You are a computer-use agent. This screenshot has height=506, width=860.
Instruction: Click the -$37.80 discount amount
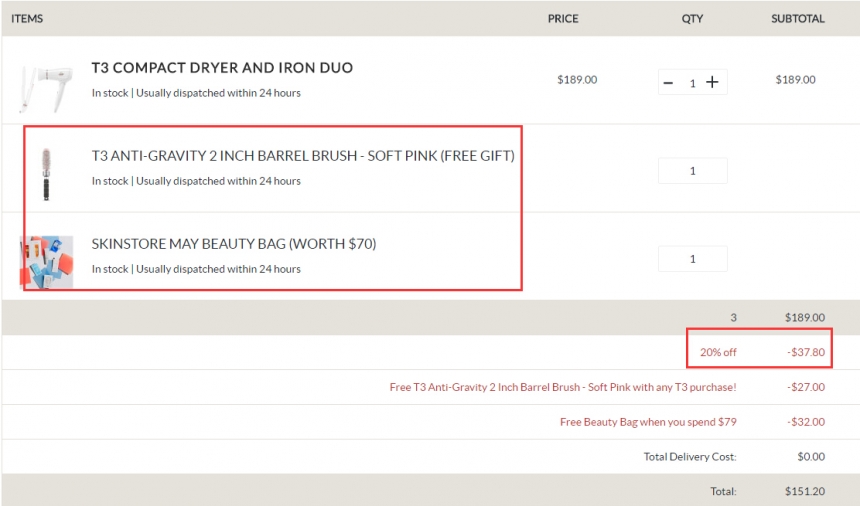[x=806, y=353]
